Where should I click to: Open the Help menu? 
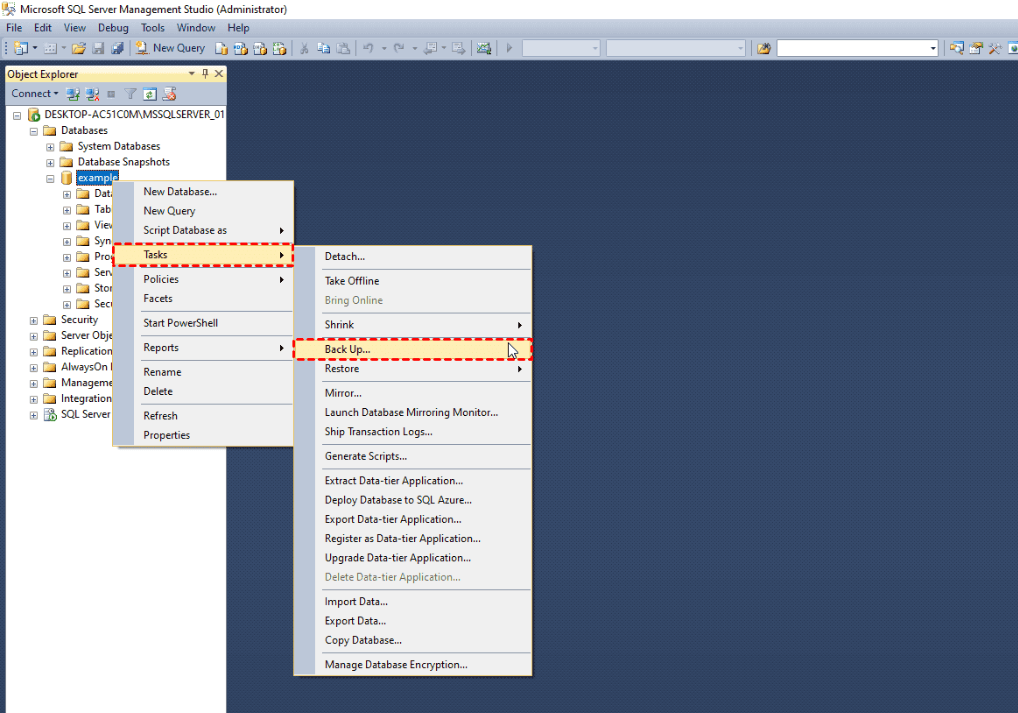click(x=238, y=27)
